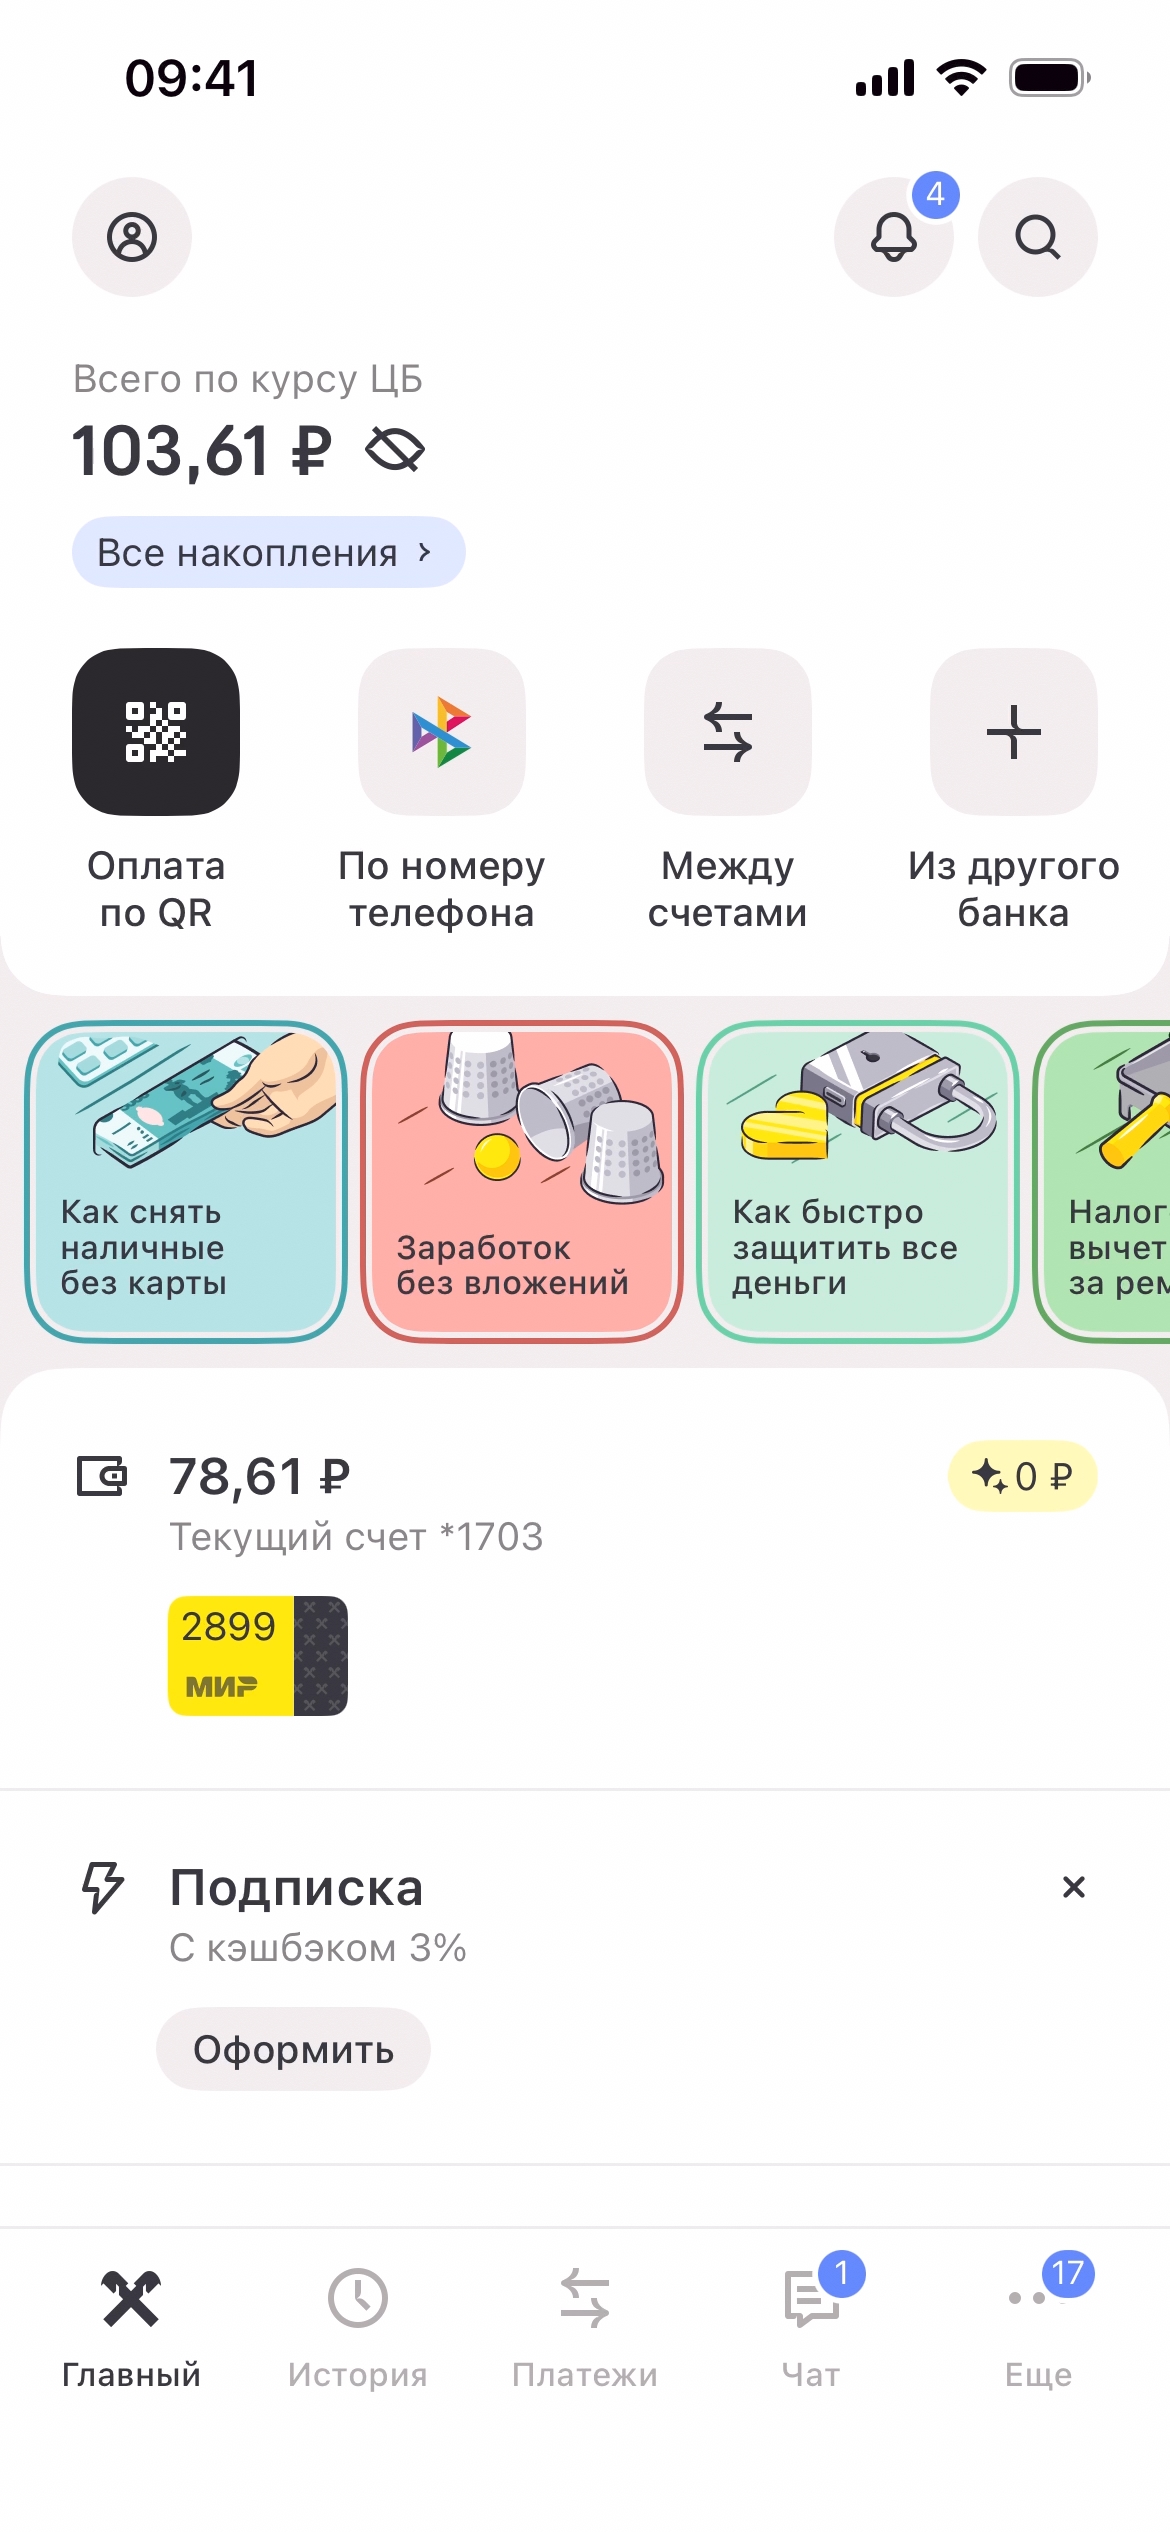
Task: Tap the search magnifier icon
Action: pyautogui.click(x=1037, y=238)
